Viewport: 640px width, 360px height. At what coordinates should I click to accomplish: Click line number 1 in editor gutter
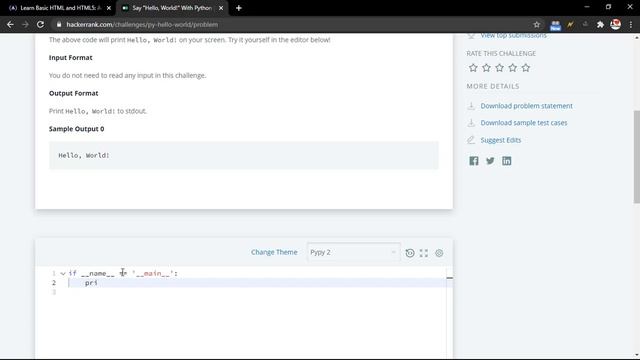(53, 273)
